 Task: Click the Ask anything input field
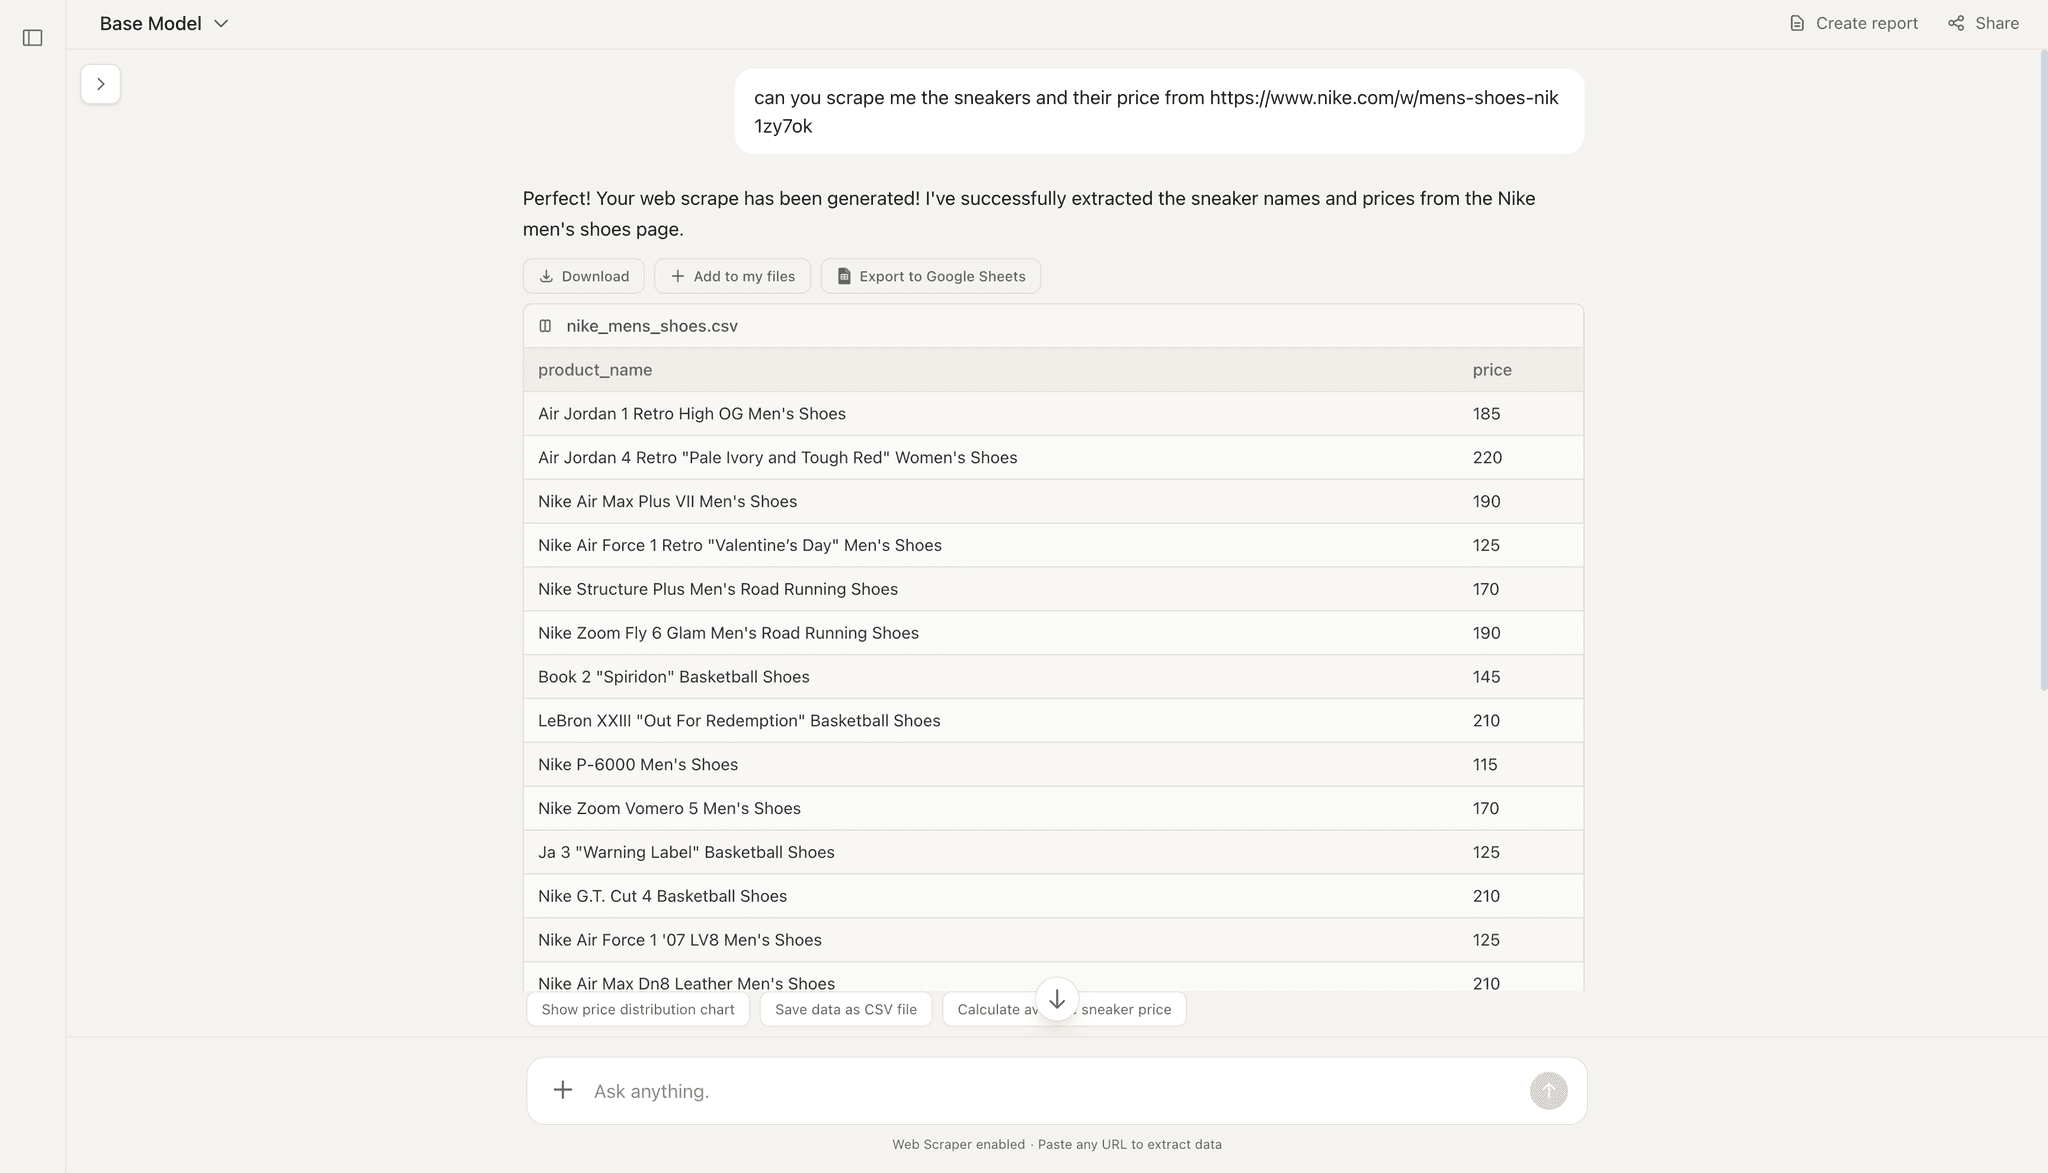(x=1000, y=1090)
